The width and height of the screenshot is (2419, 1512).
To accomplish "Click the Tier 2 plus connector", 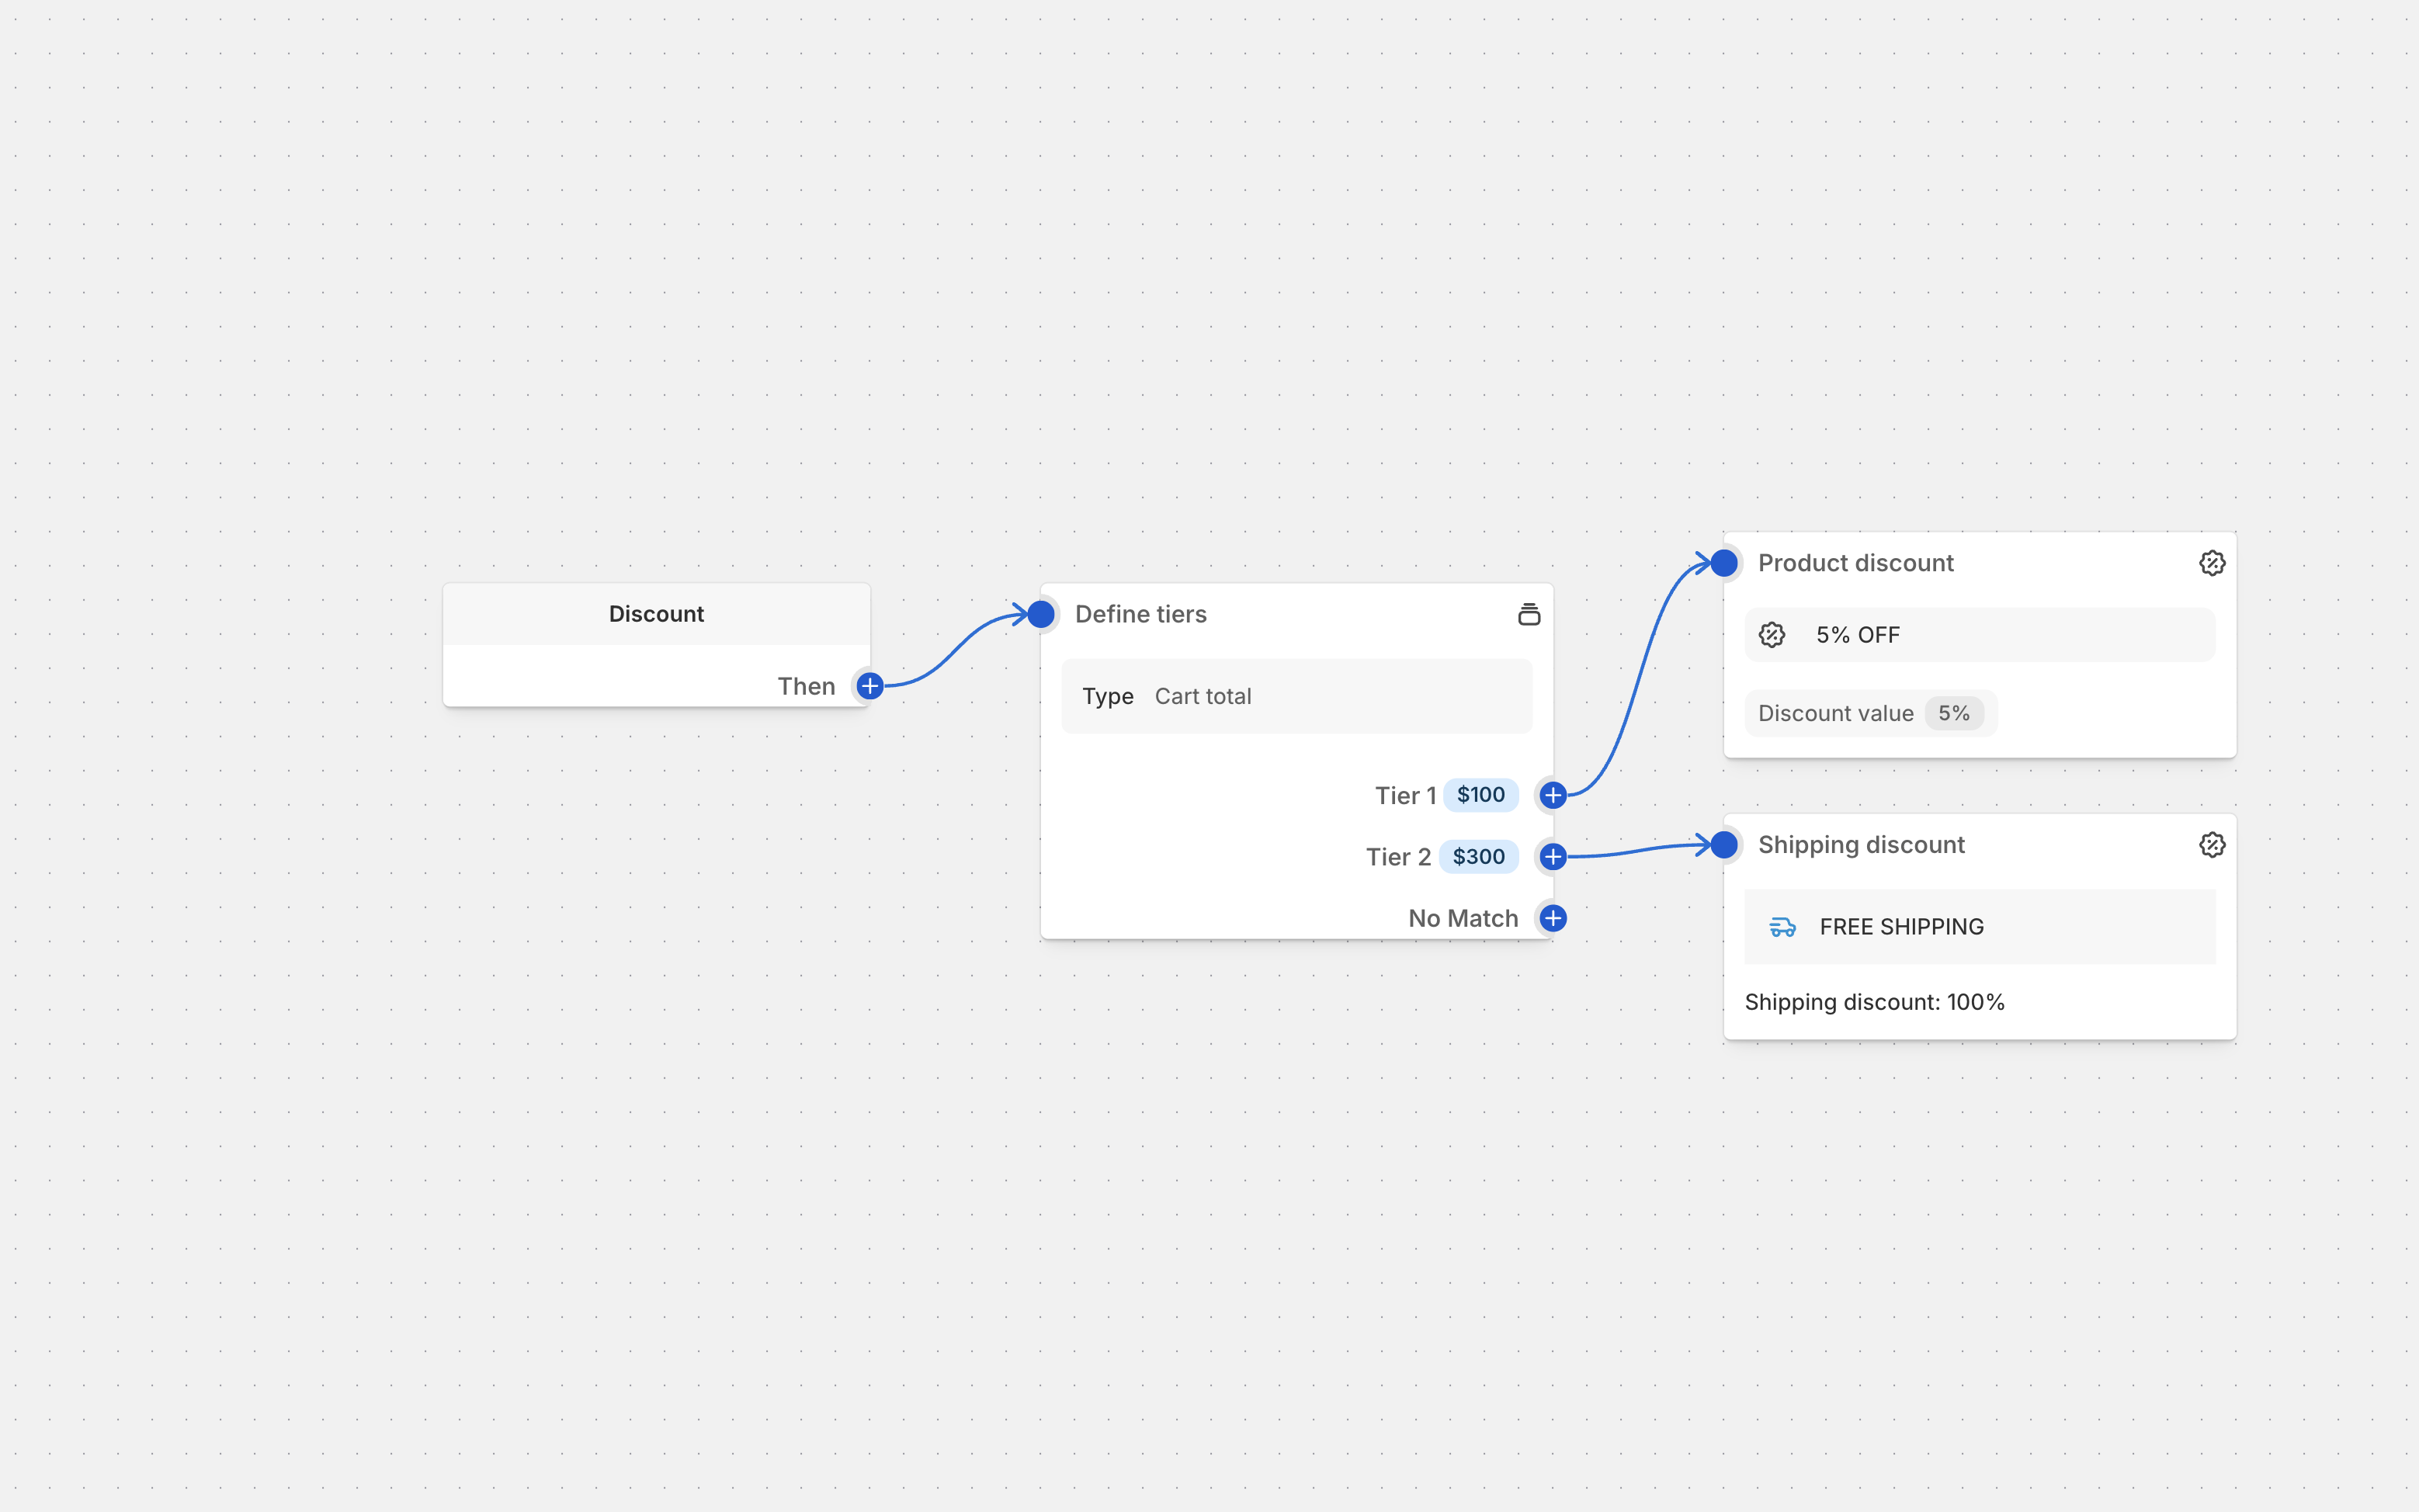I will point(1552,857).
